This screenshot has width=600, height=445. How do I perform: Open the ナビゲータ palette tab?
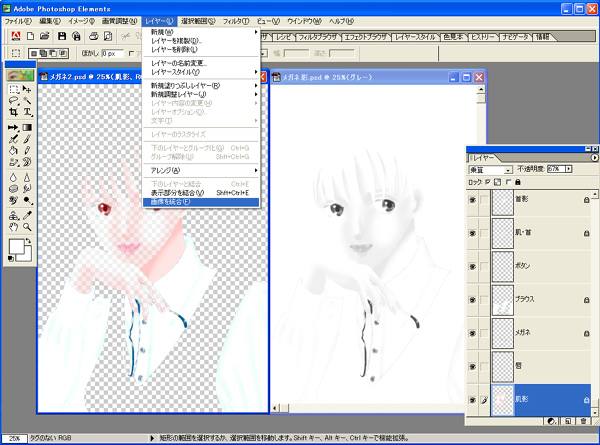pyautogui.click(x=515, y=37)
